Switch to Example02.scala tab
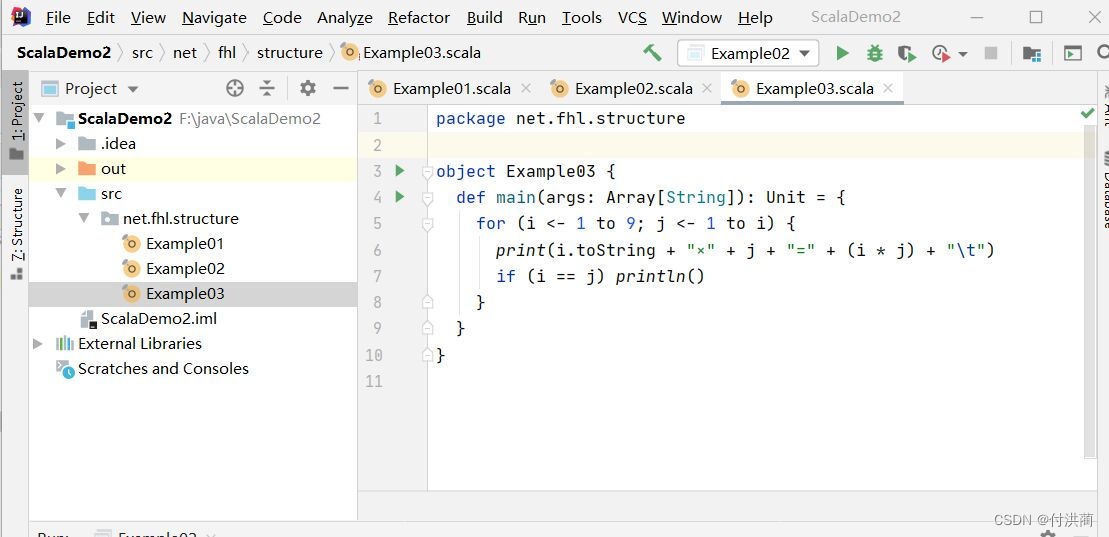 pyautogui.click(x=633, y=88)
